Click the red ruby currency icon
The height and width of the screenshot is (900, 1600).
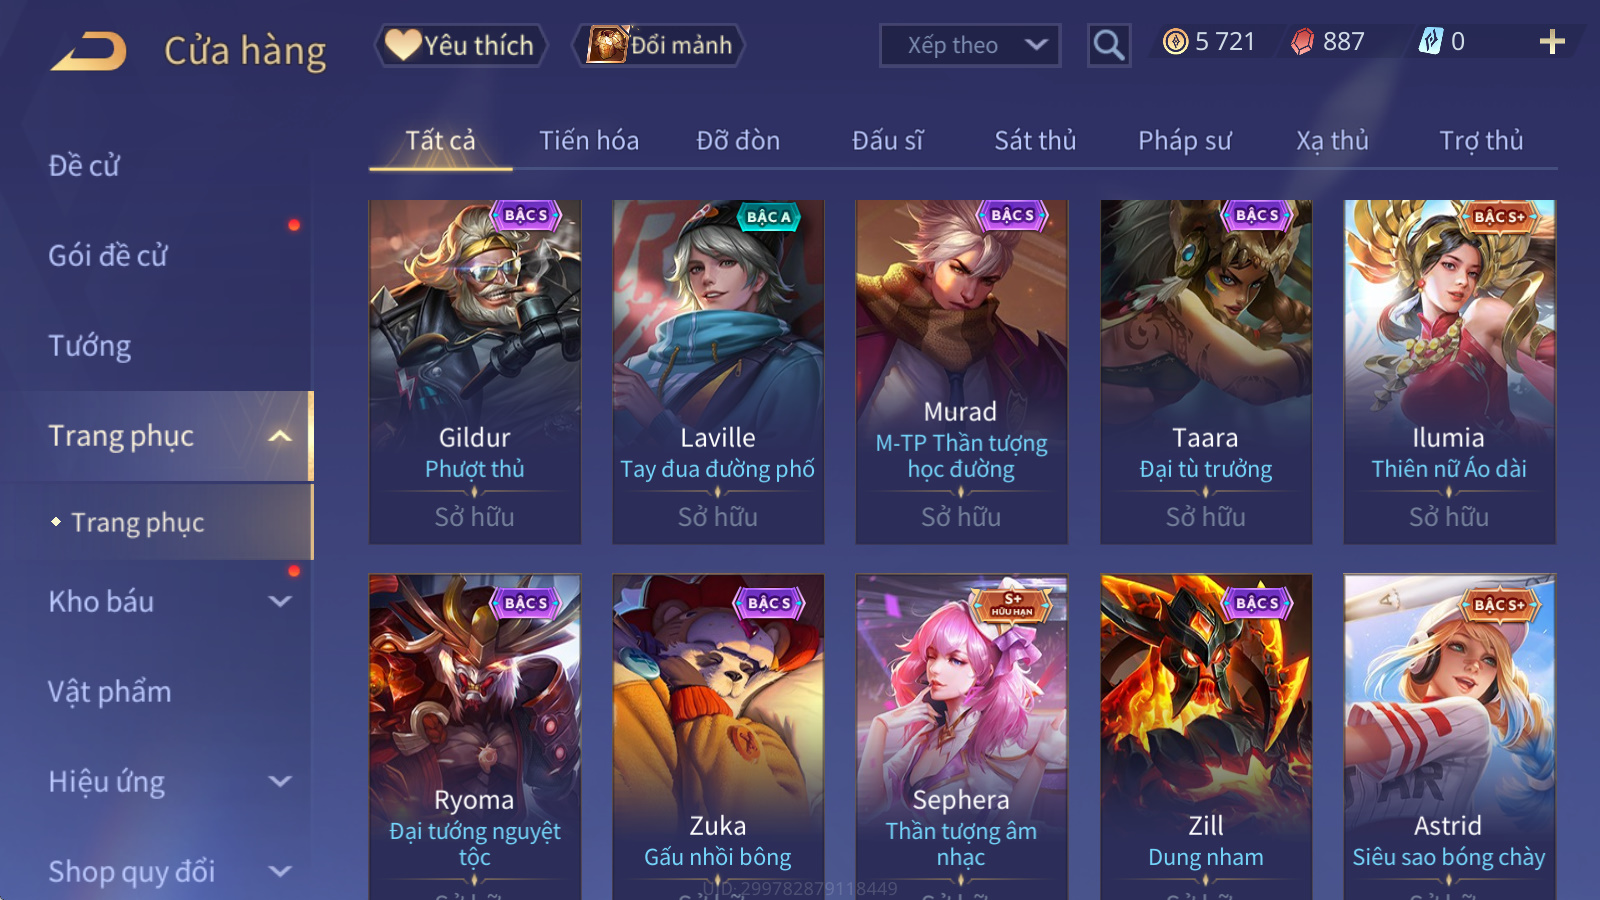click(x=1302, y=42)
